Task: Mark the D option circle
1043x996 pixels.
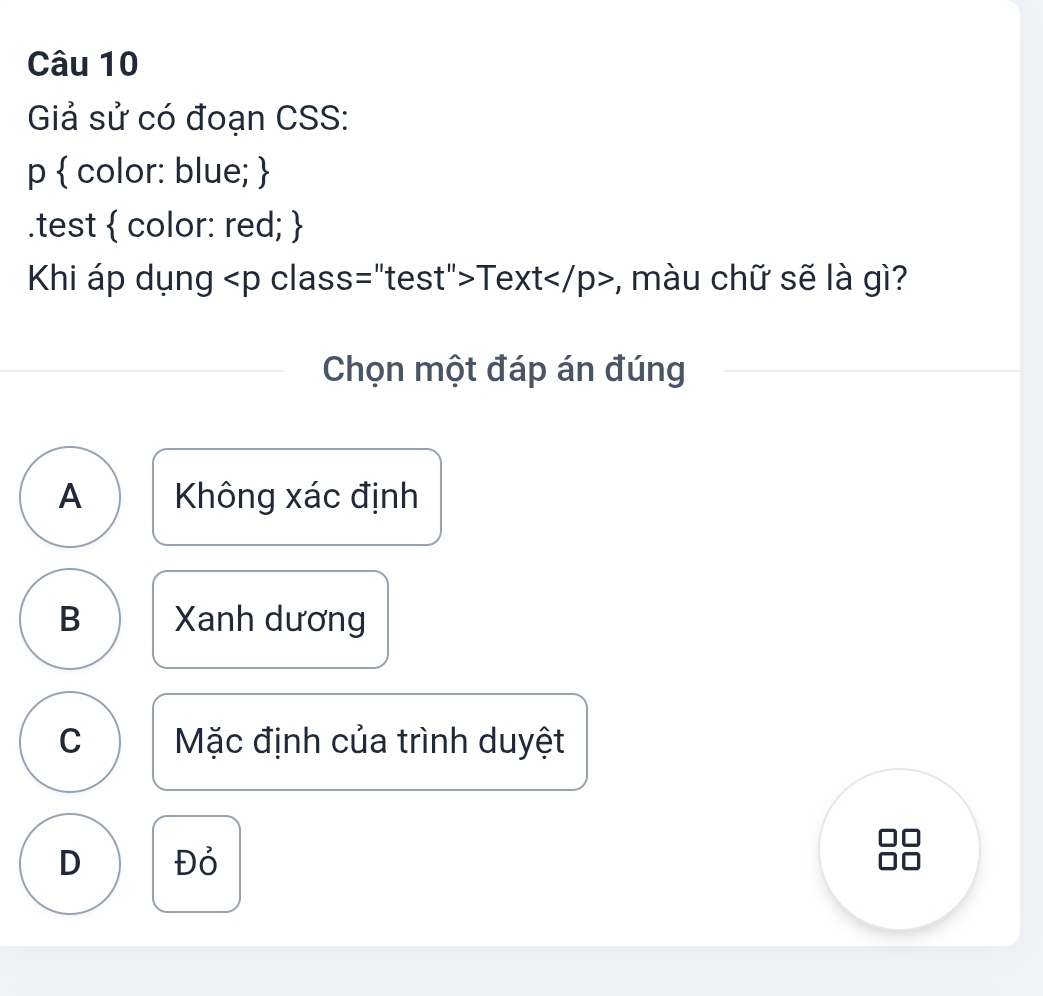Action: coord(70,864)
